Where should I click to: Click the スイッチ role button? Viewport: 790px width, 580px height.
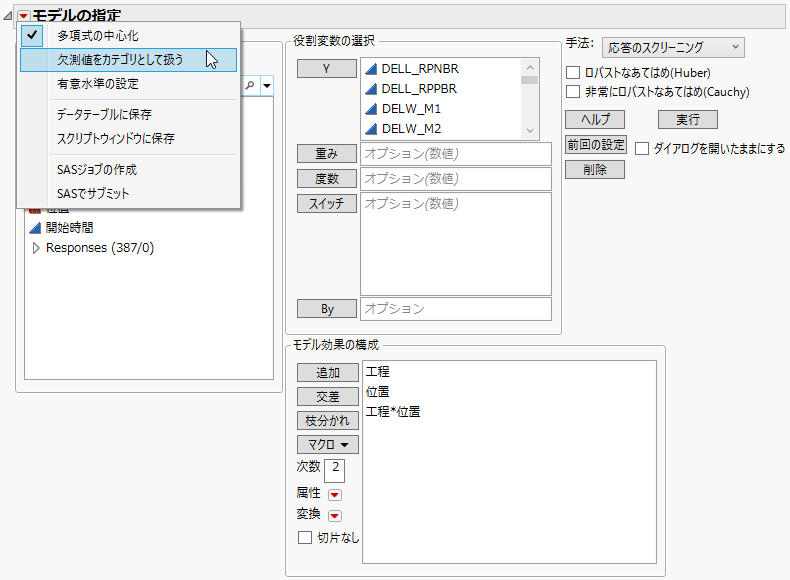(x=326, y=204)
